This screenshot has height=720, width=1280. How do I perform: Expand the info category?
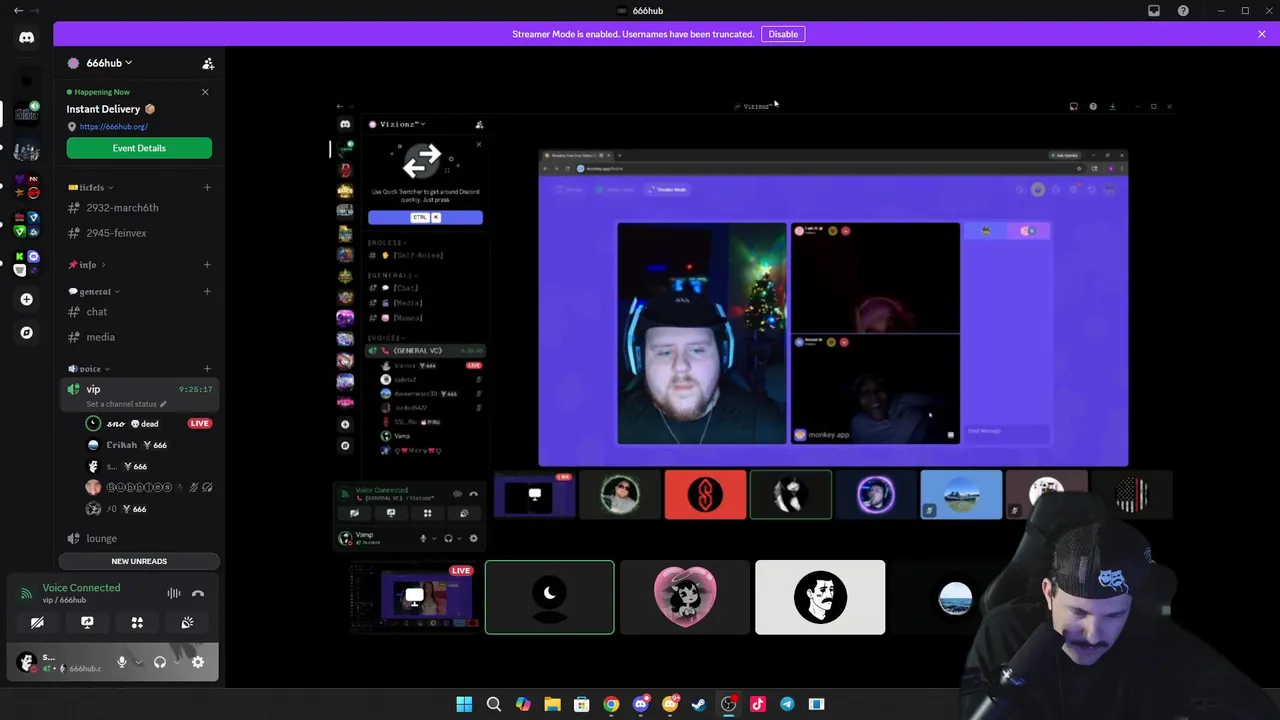[87, 265]
